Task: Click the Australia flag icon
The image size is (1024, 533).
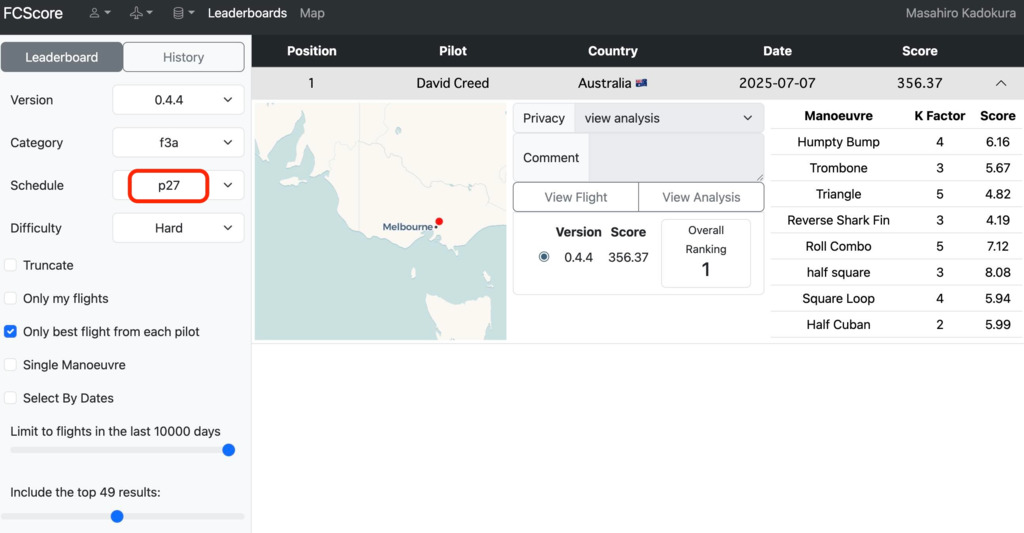Action: [641, 83]
